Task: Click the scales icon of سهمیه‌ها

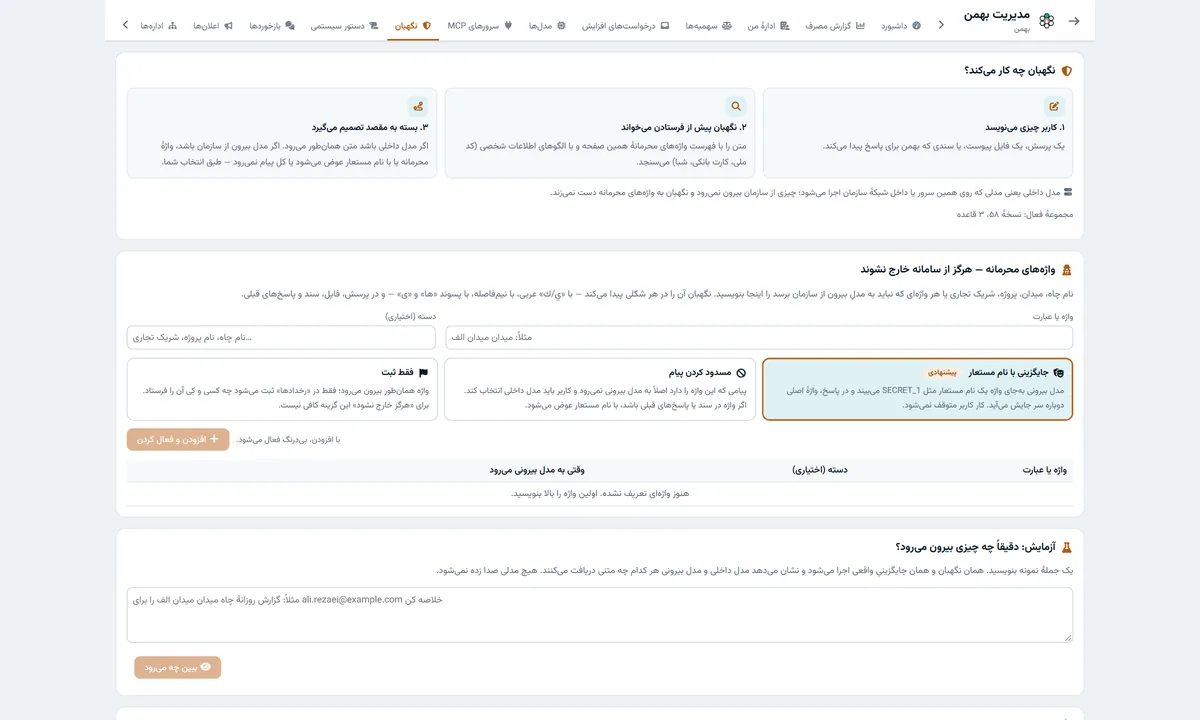Action: pos(727,25)
